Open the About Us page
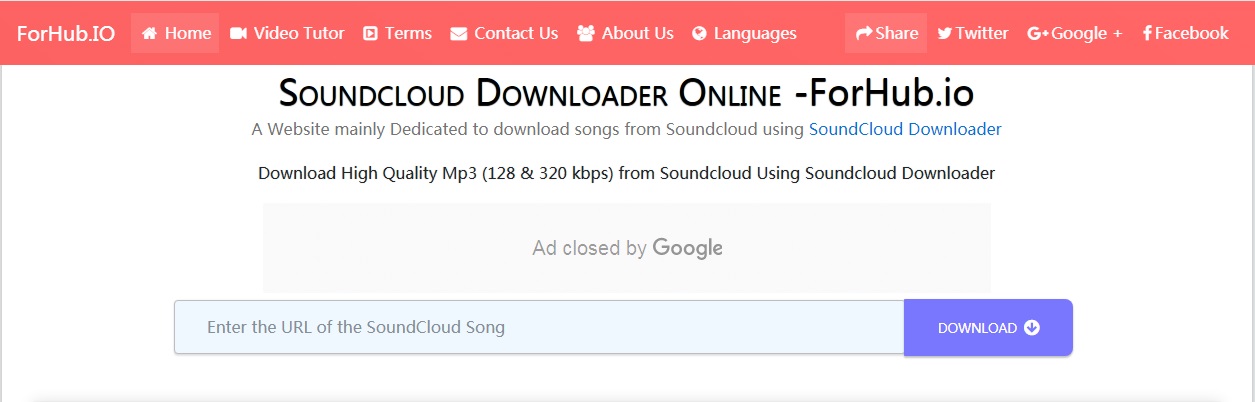 pyautogui.click(x=637, y=33)
